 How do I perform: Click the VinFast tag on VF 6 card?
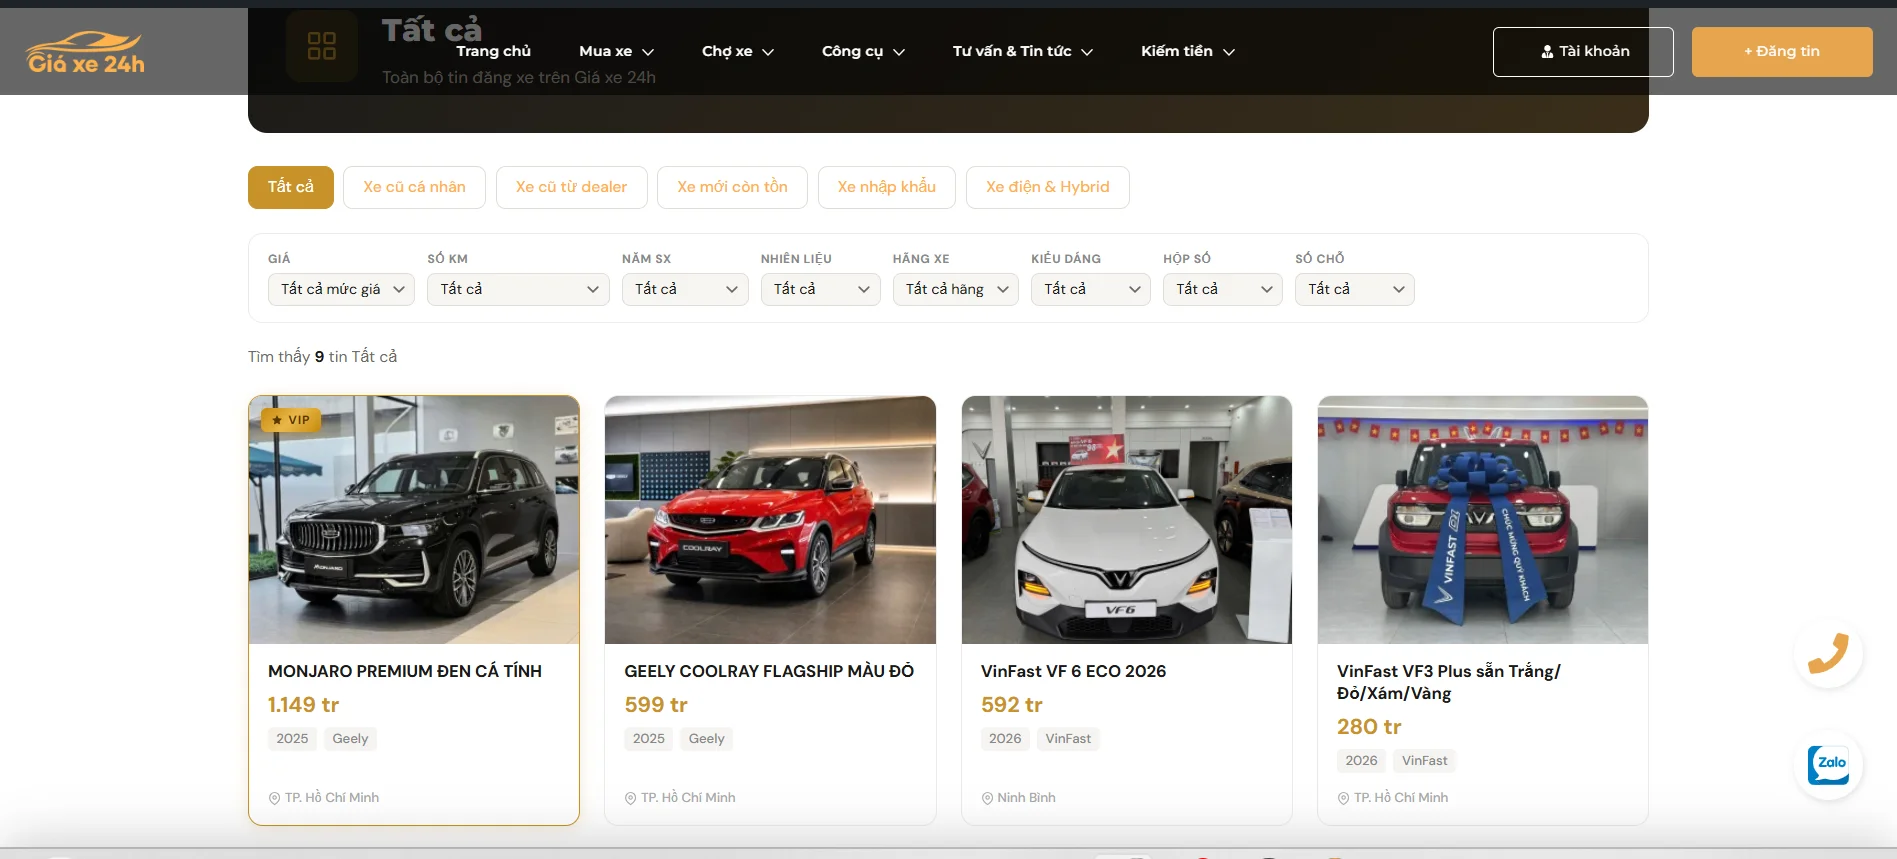[x=1068, y=739]
